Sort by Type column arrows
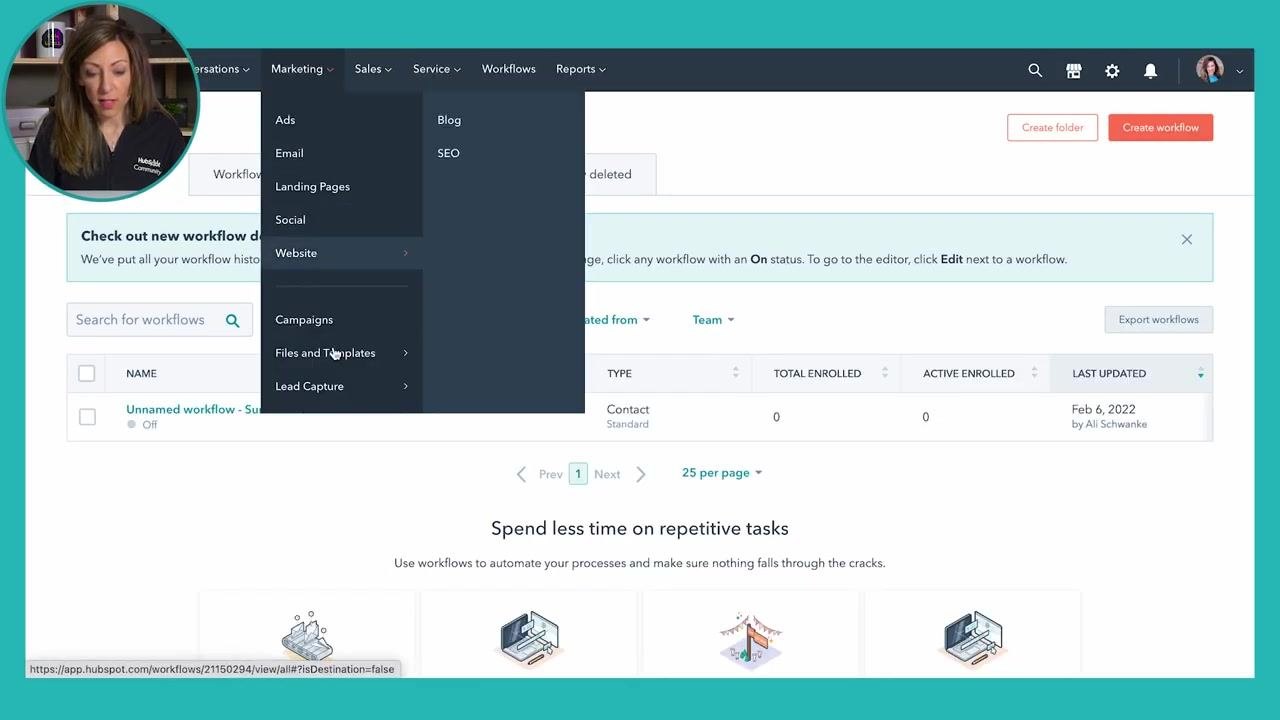This screenshot has width=1280, height=720. (736, 373)
